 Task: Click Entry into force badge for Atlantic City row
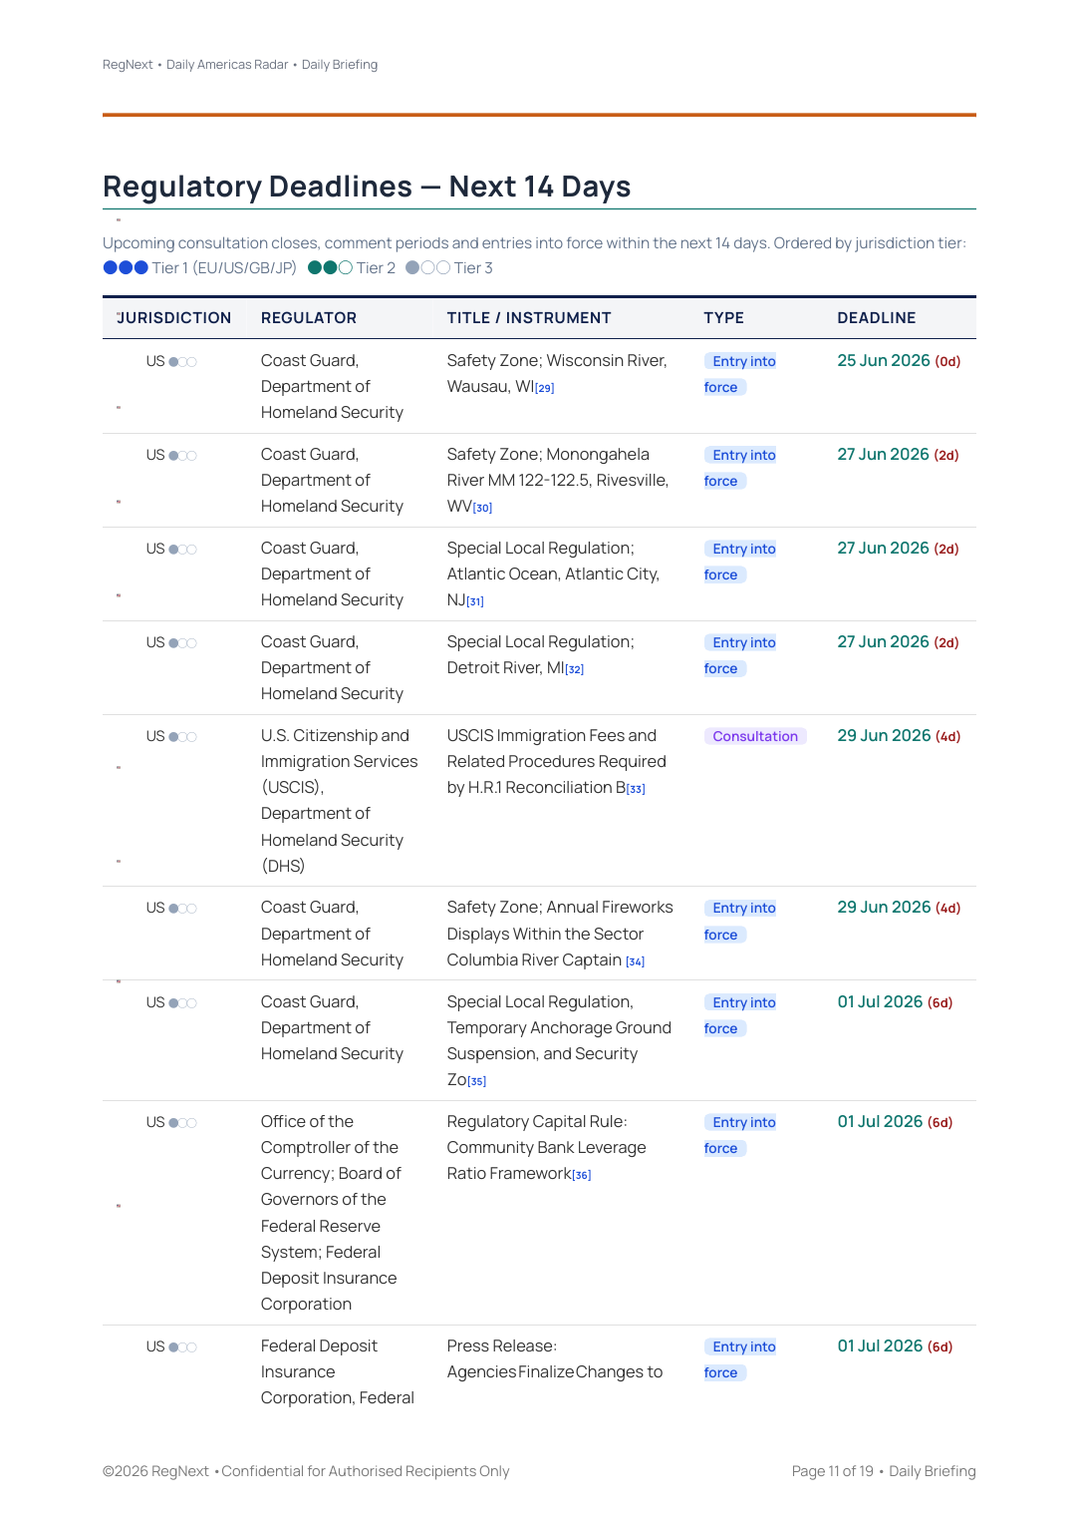tap(742, 562)
